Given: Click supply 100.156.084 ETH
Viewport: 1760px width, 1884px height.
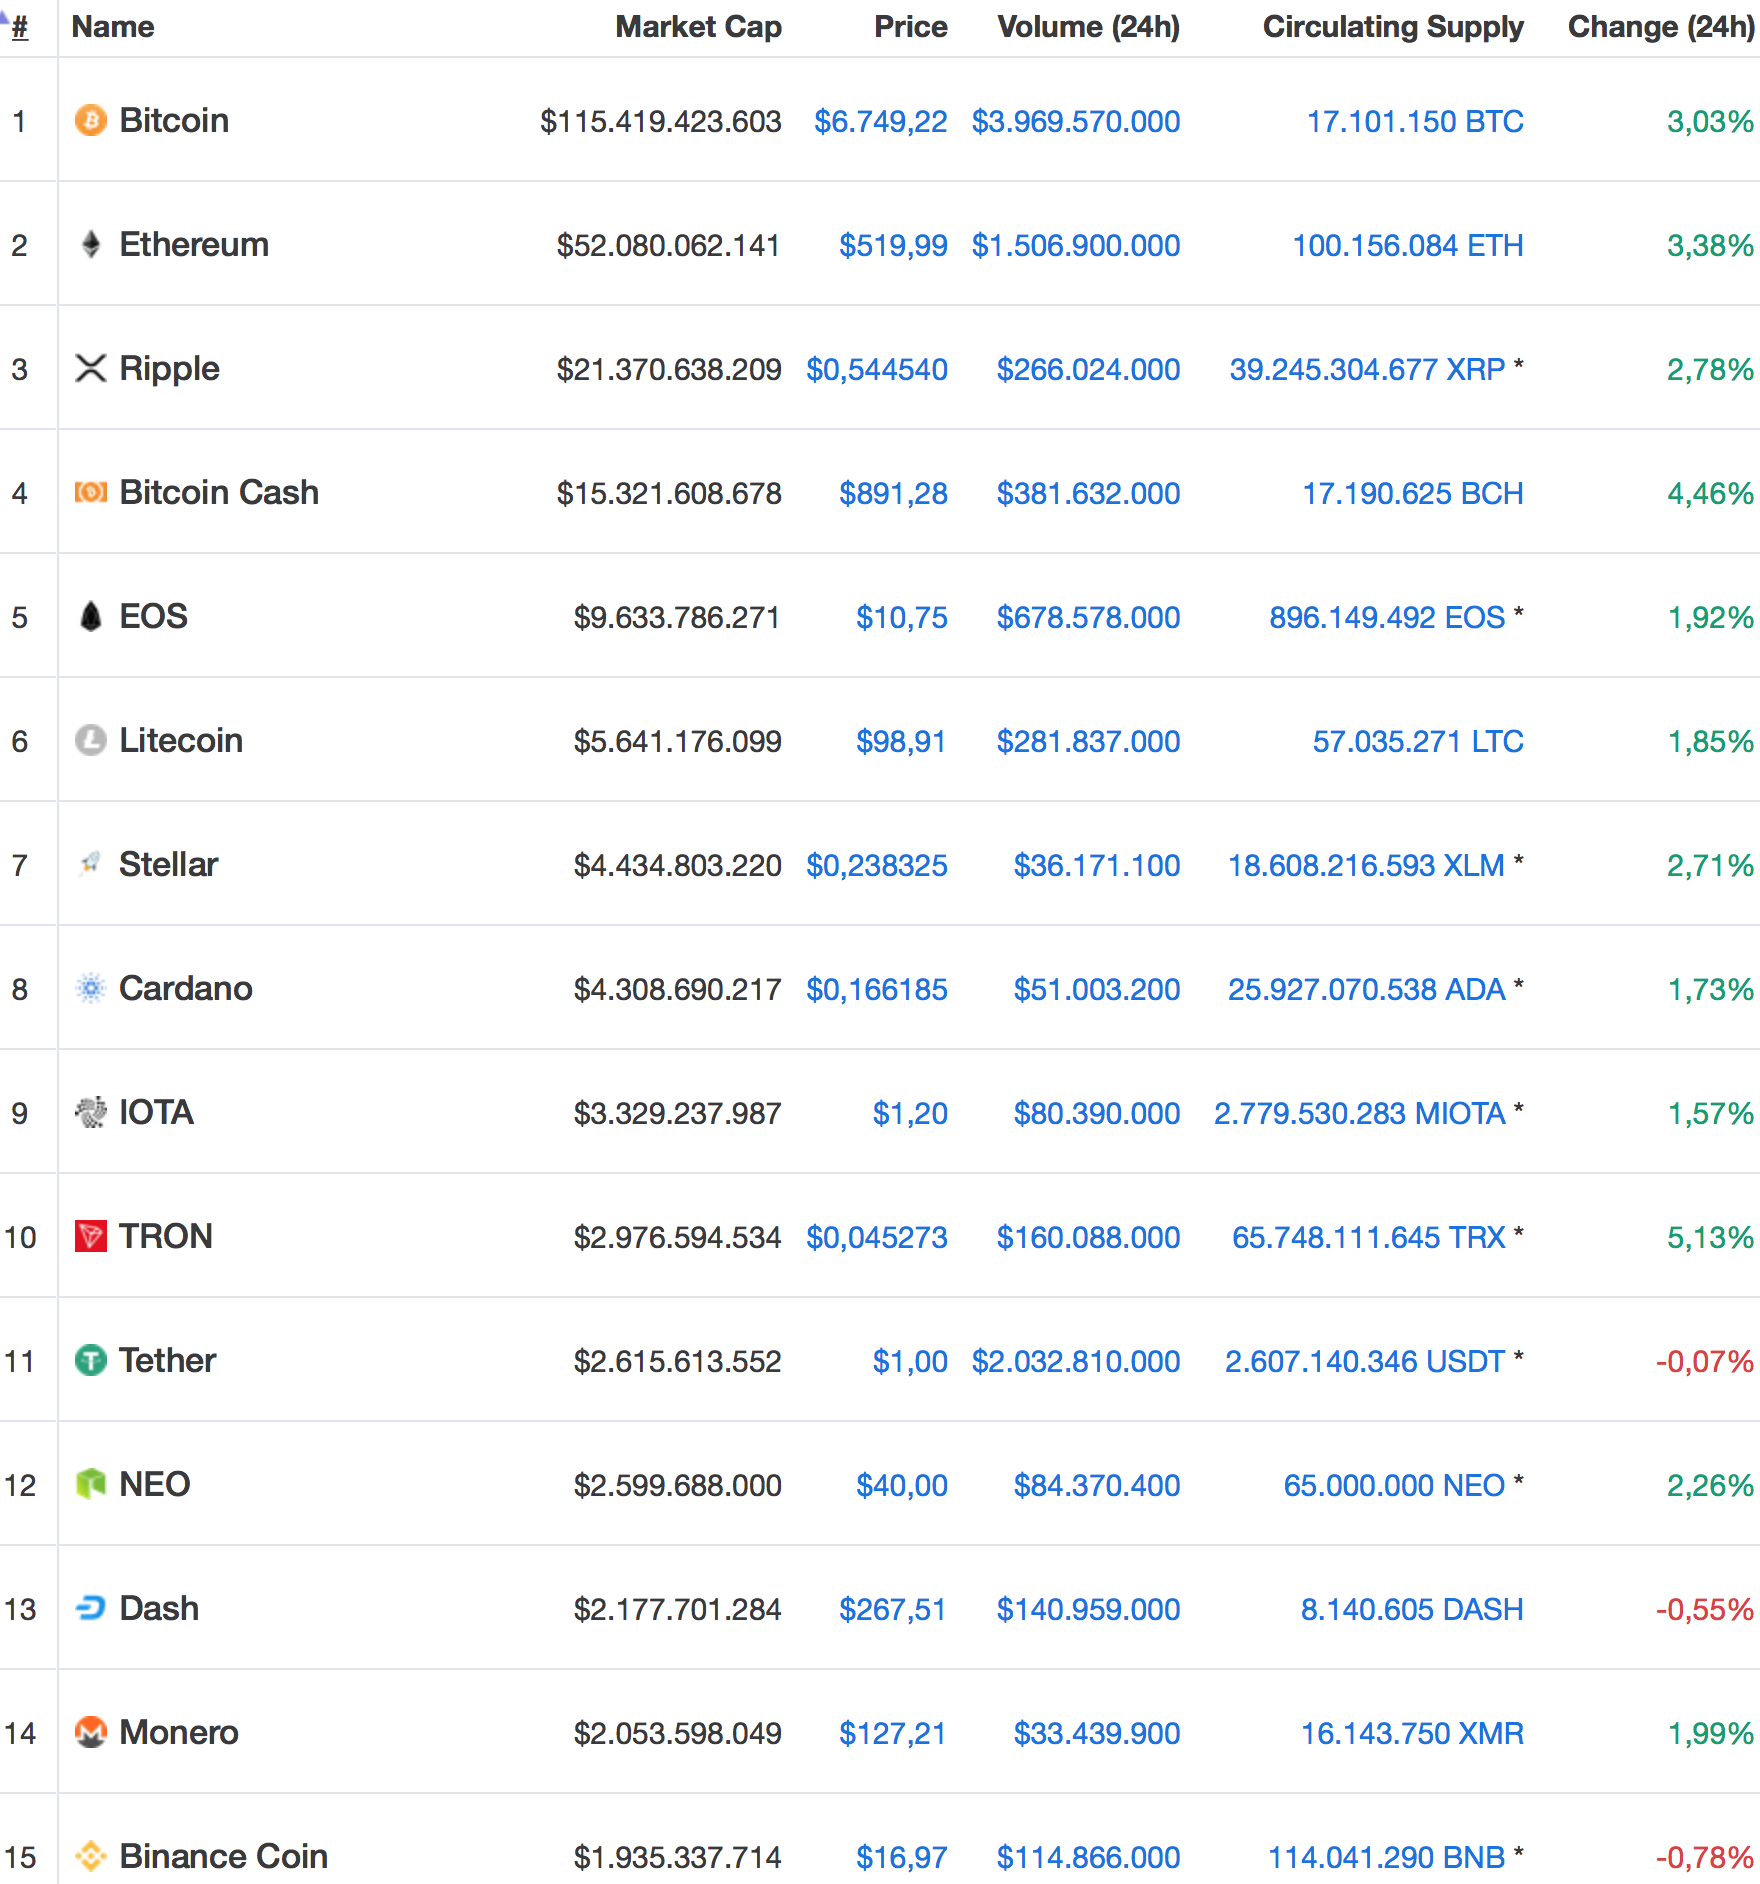Looking at the screenshot, I should (1408, 246).
